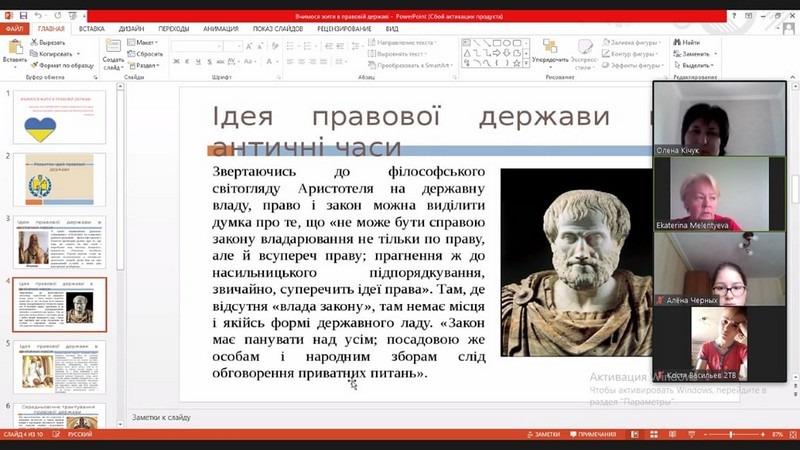The height and width of the screenshot is (450, 800).
Task: Click Reset (Сбросить) slide command
Action: 145,54
